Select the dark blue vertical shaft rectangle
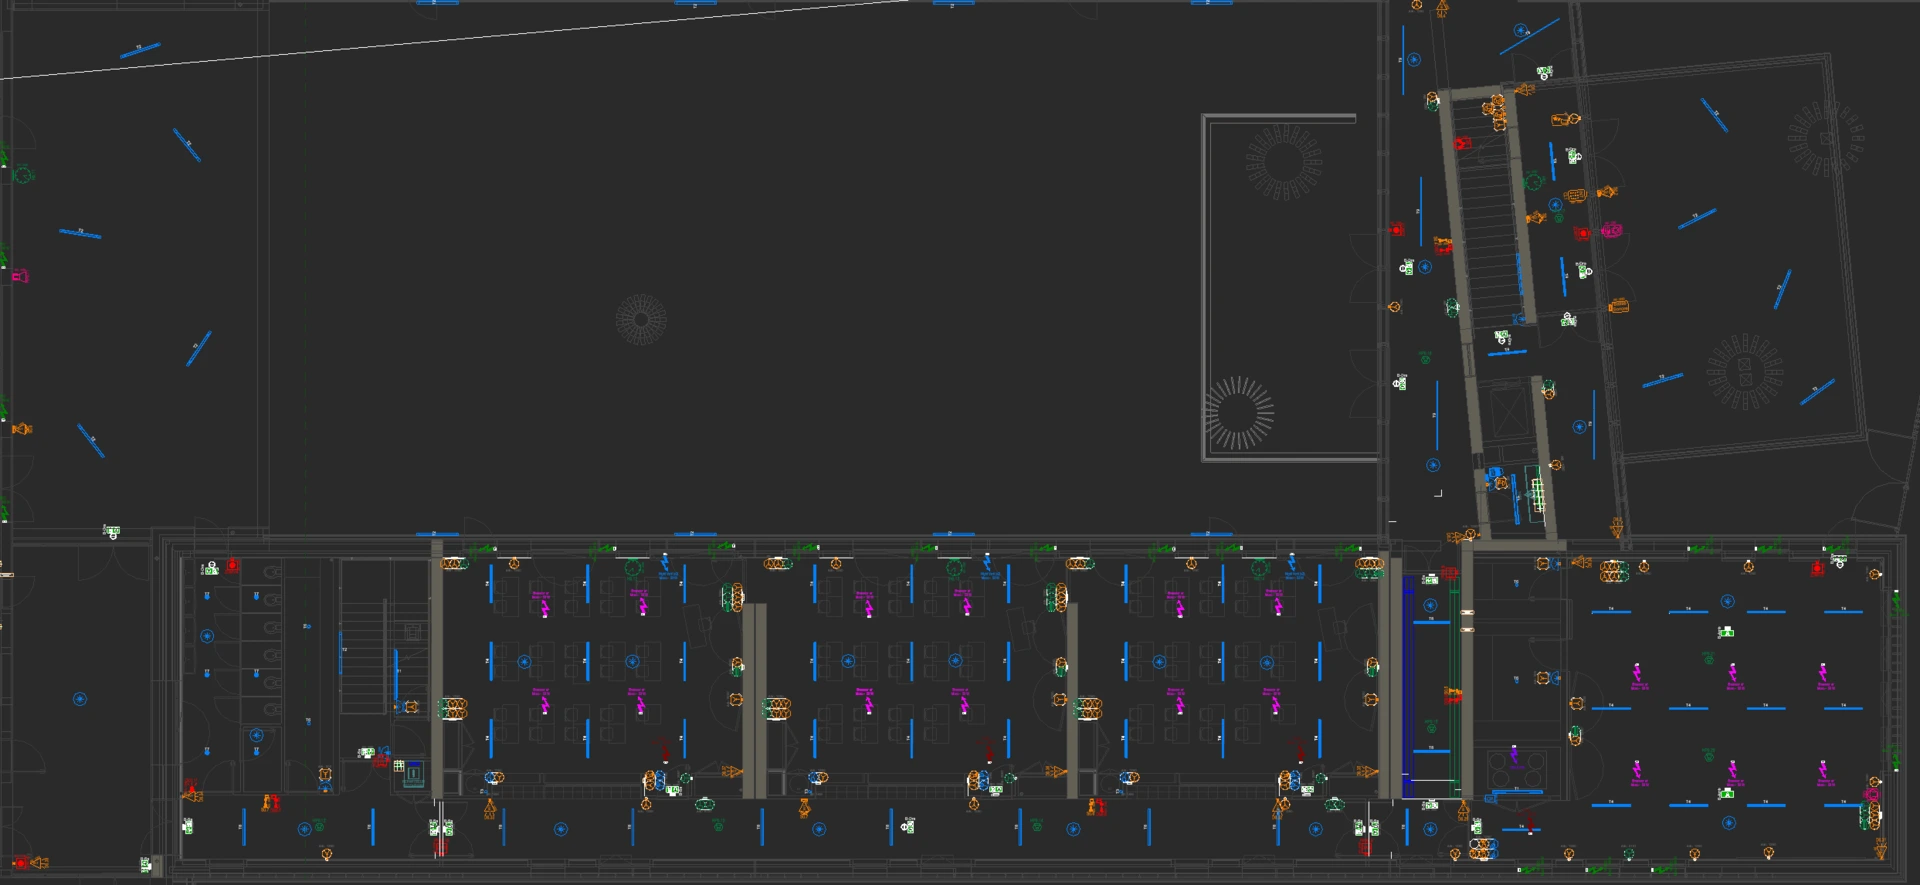The width and height of the screenshot is (1920, 885). (1409, 686)
